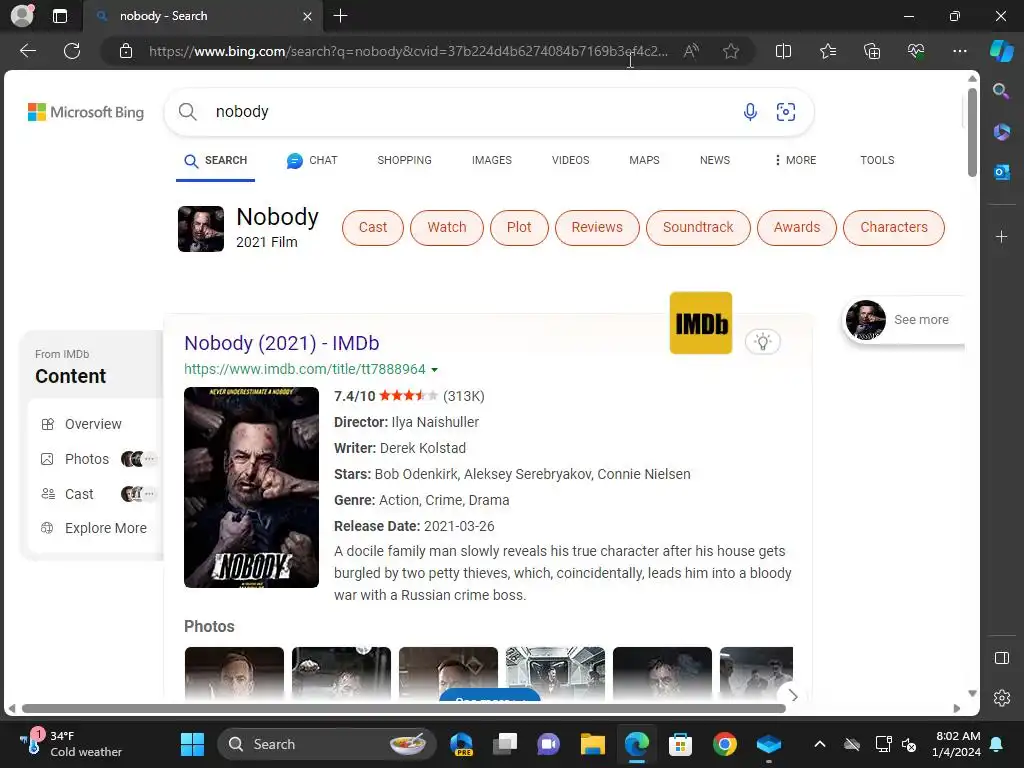Viewport: 1024px width, 768px height.
Task: Click the Characters pill button
Action: point(893,227)
